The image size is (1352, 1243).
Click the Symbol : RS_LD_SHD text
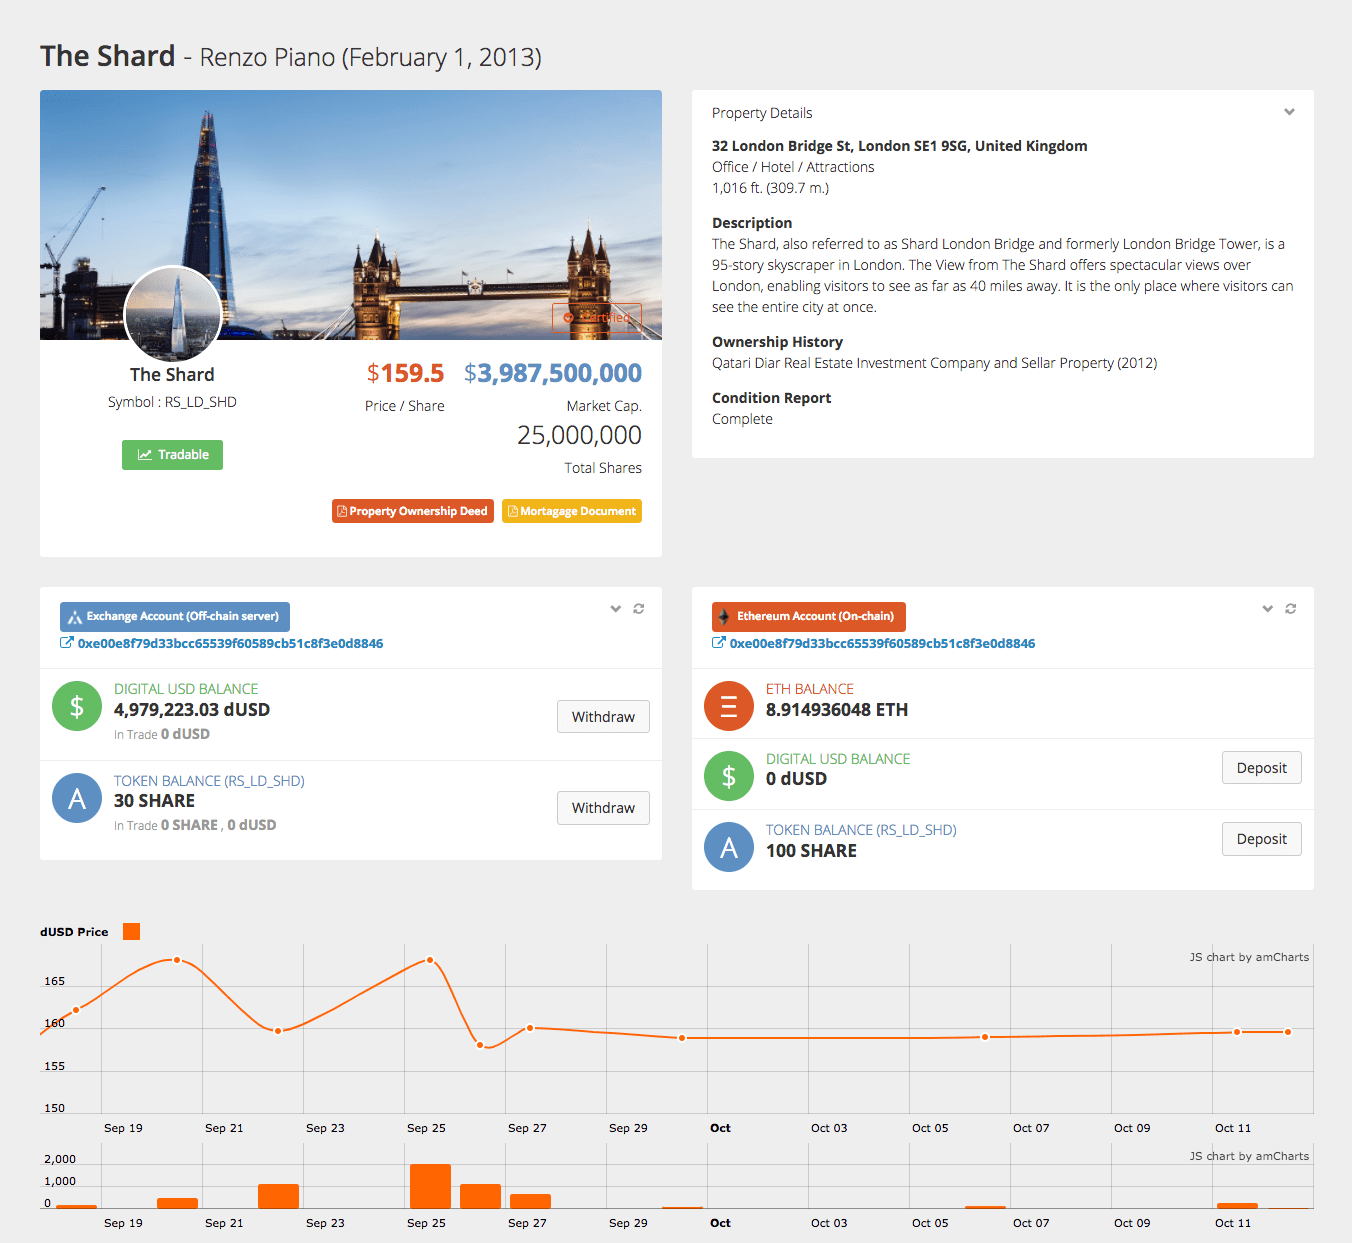(x=172, y=402)
